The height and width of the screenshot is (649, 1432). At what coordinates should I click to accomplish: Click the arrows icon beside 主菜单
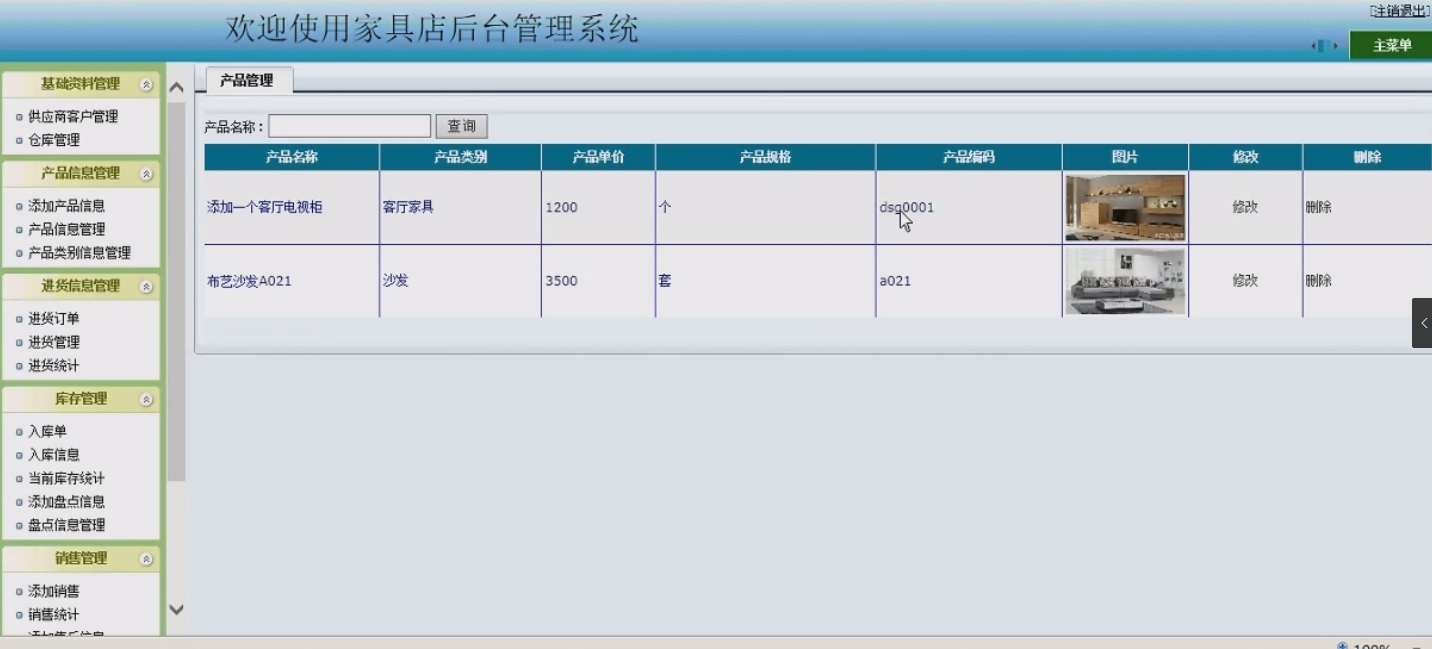coord(1325,46)
